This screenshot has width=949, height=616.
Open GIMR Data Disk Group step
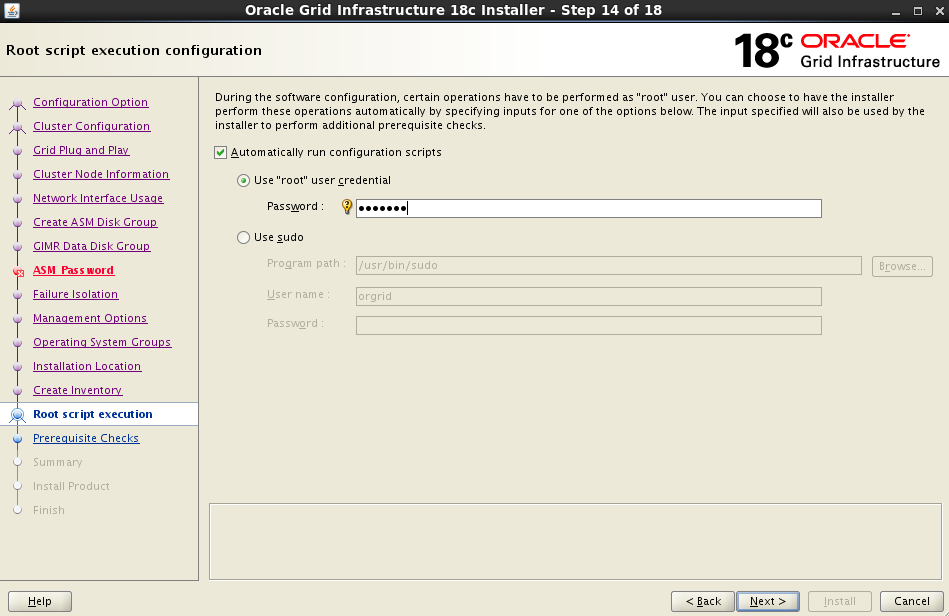click(x=91, y=246)
